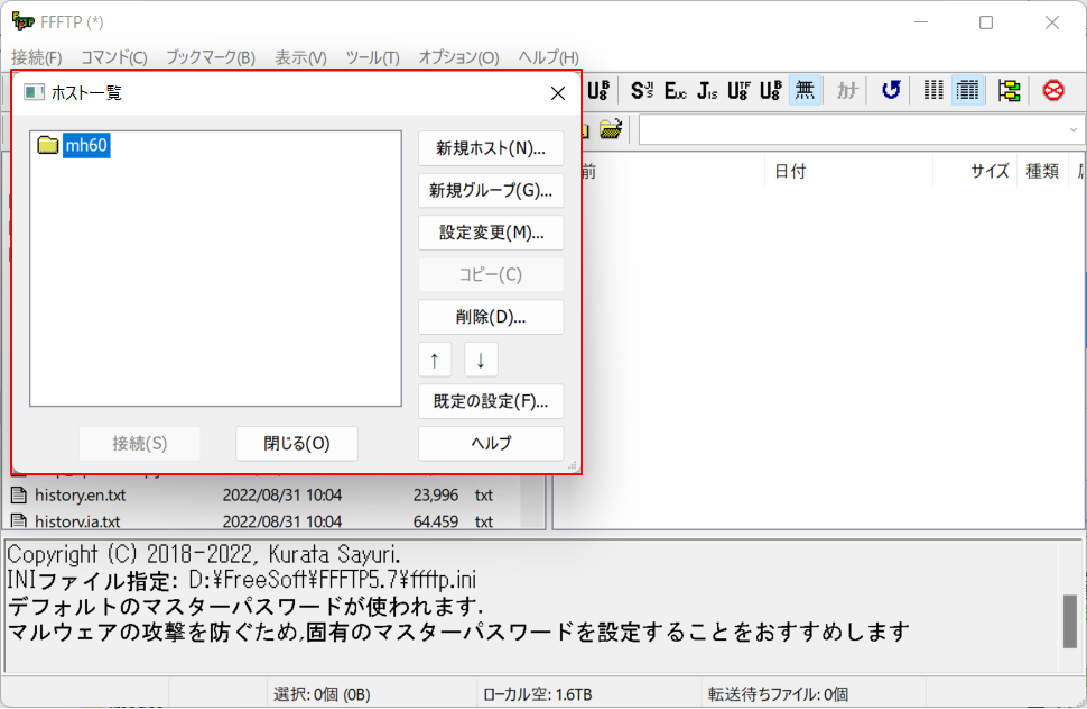Click the コピー(C) button
Viewport: 1087px width, 709px height.
tap(491, 274)
